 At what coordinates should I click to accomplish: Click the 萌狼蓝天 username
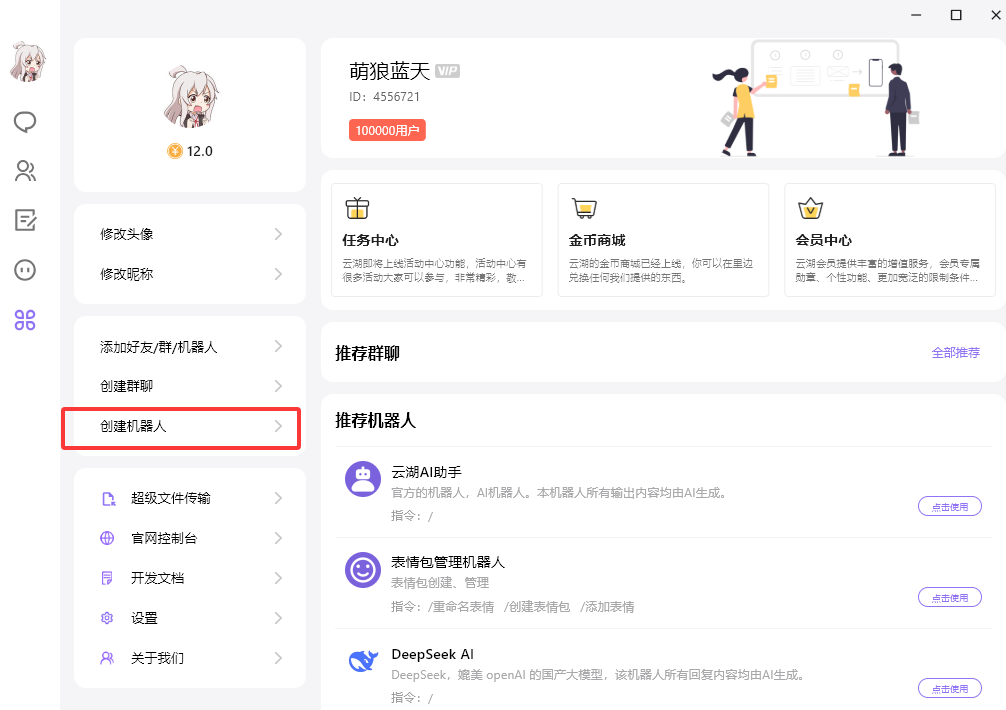pos(389,71)
